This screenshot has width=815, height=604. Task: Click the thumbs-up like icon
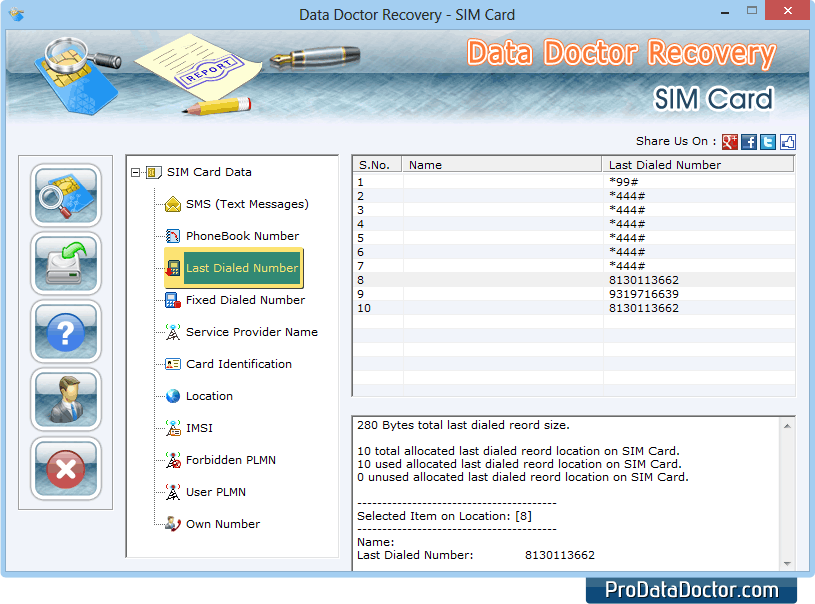pyautogui.click(x=787, y=141)
